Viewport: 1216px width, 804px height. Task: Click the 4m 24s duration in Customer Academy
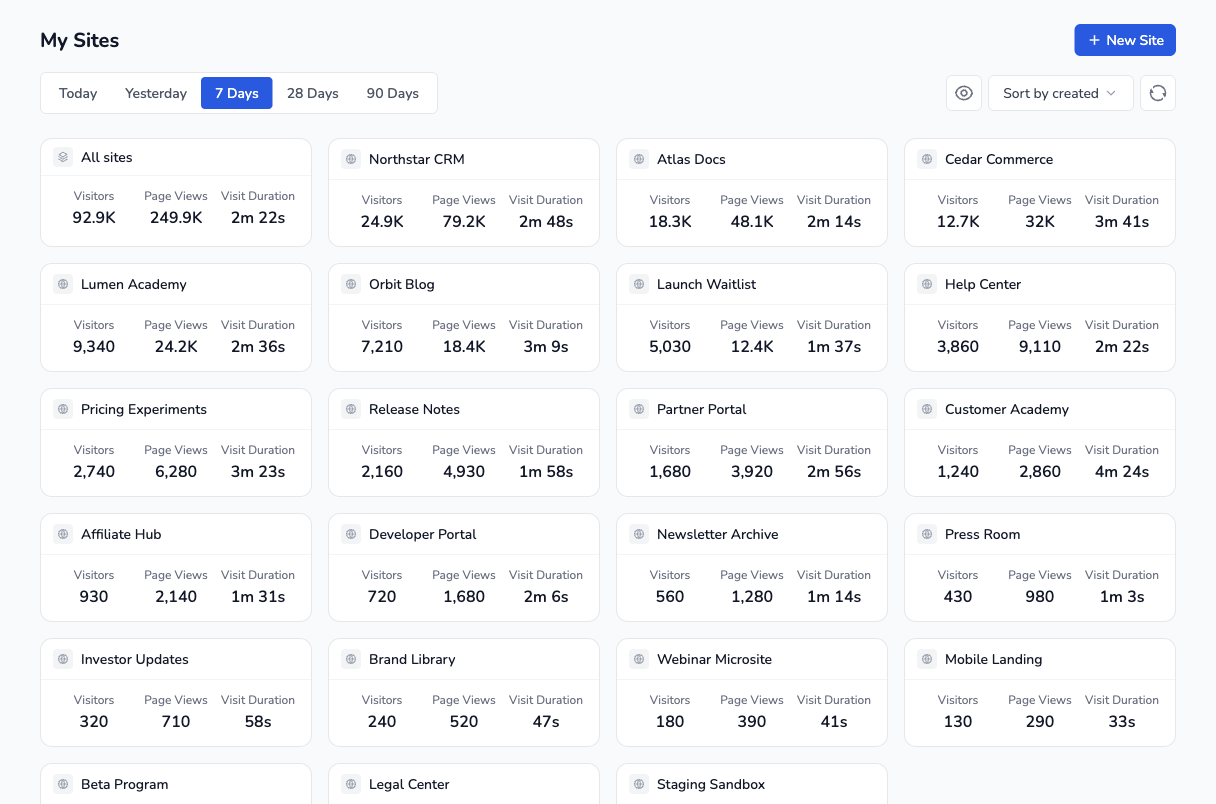click(x=1122, y=471)
